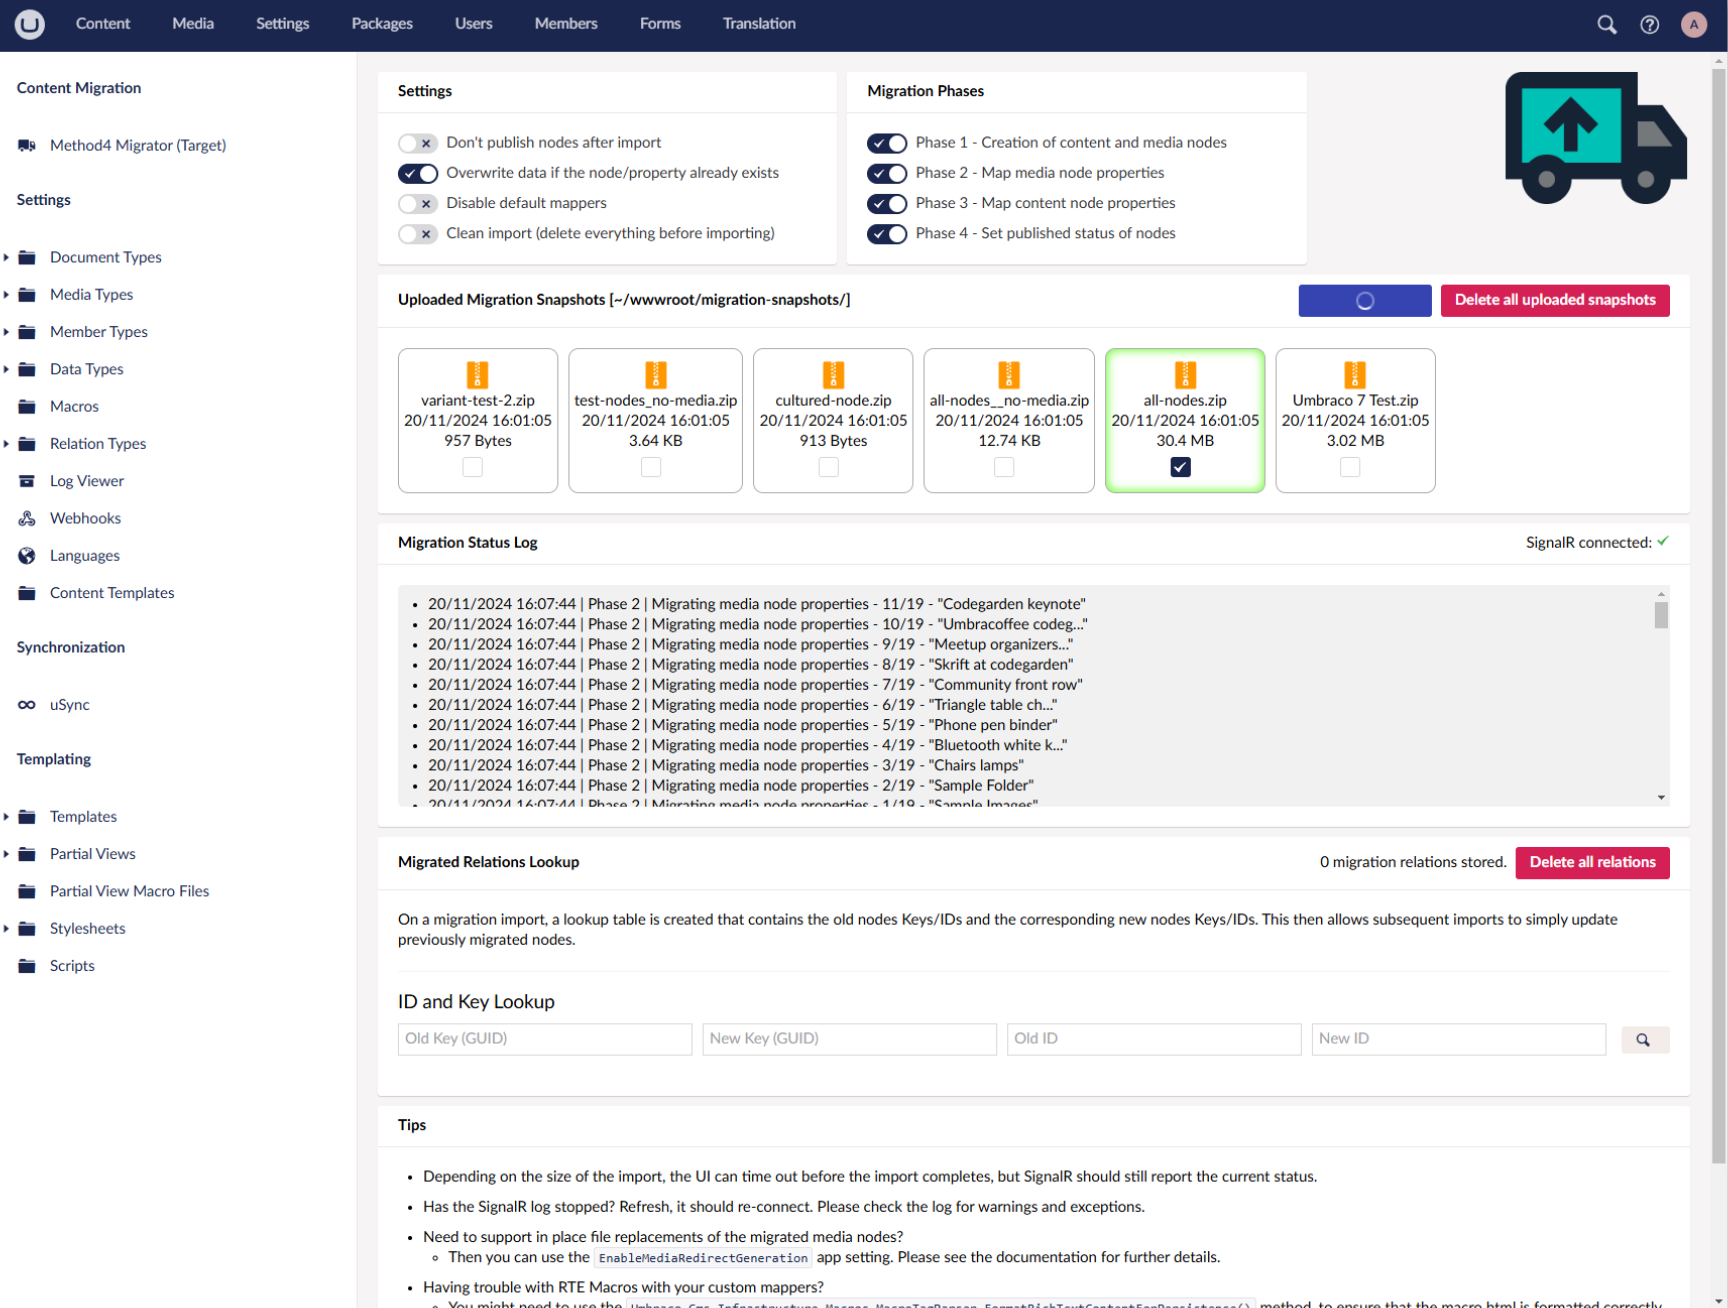Click the large migration truck illustration

click(x=1595, y=137)
